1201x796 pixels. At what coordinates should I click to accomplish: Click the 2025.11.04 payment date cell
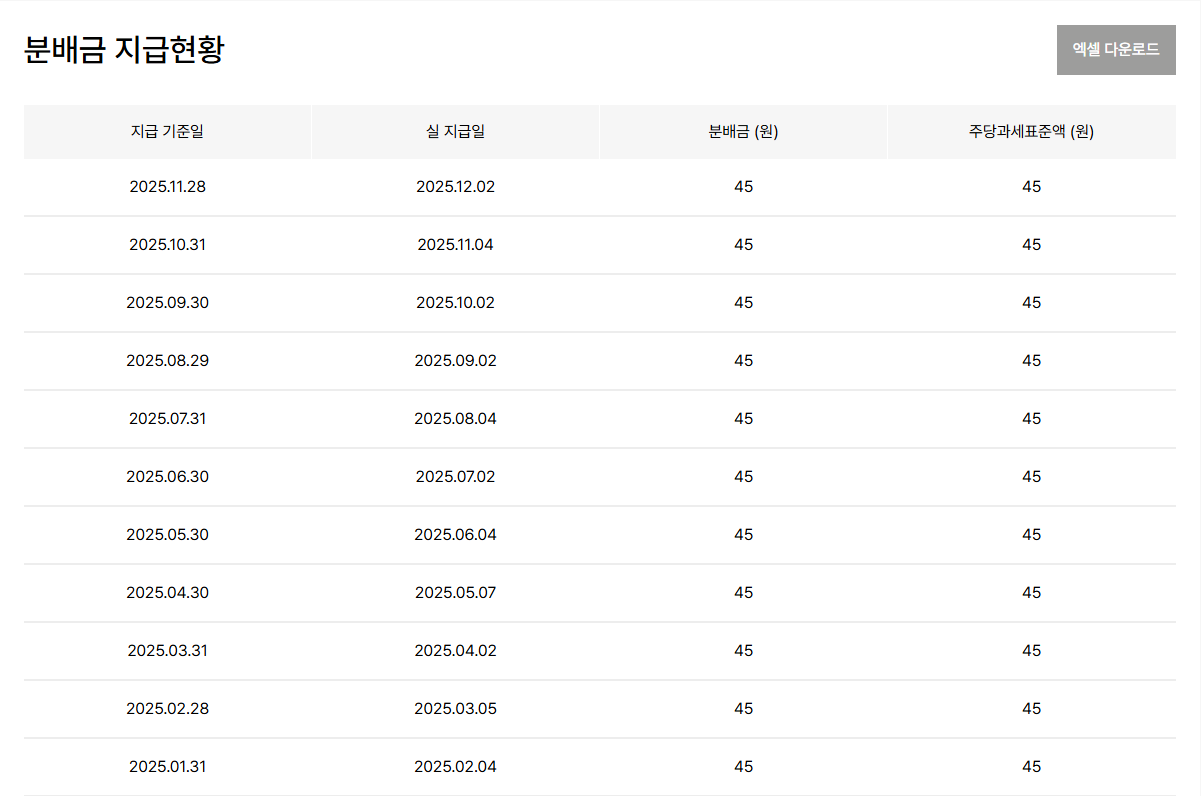point(455,245)
